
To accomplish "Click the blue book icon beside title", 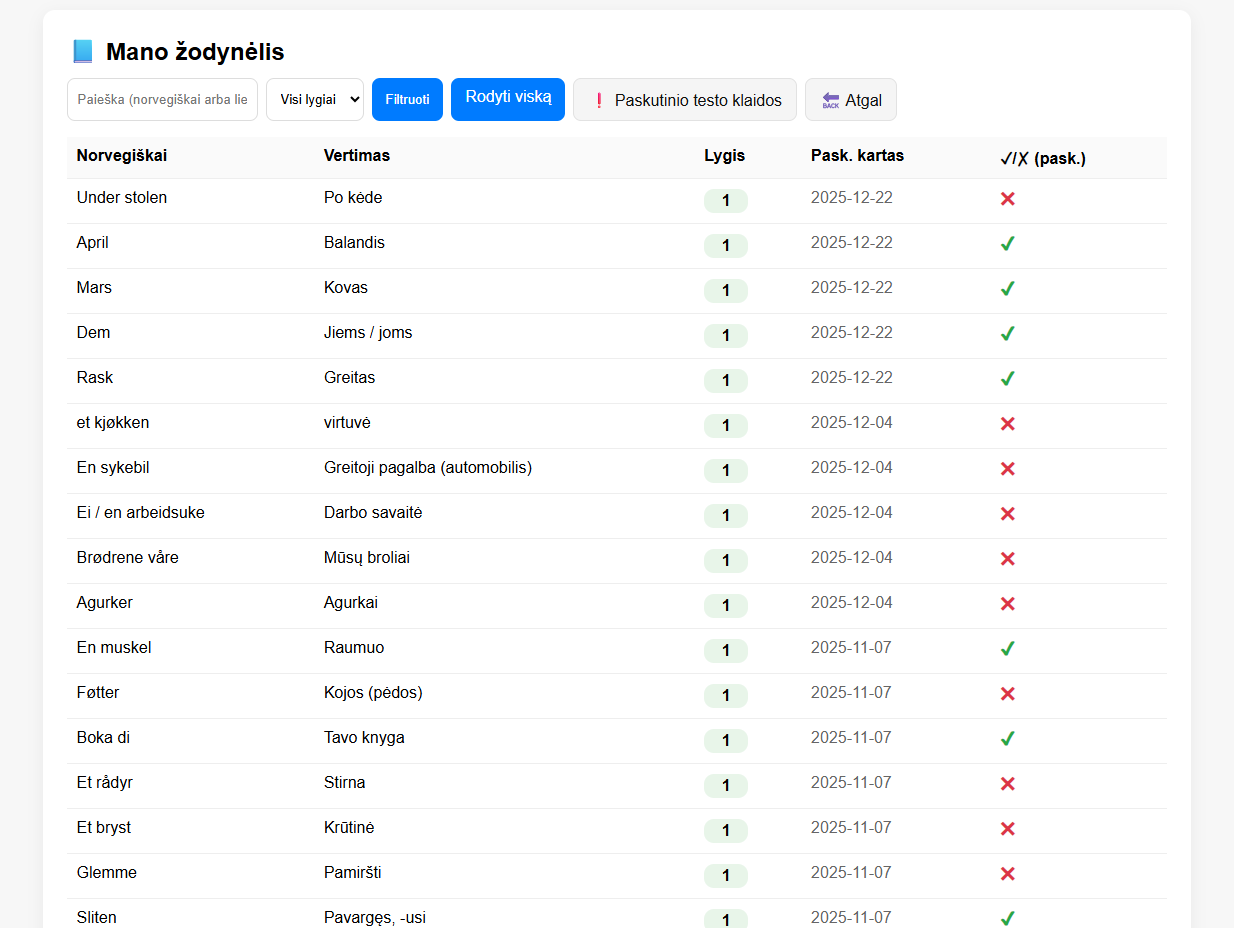I will (x=83, y=52).
